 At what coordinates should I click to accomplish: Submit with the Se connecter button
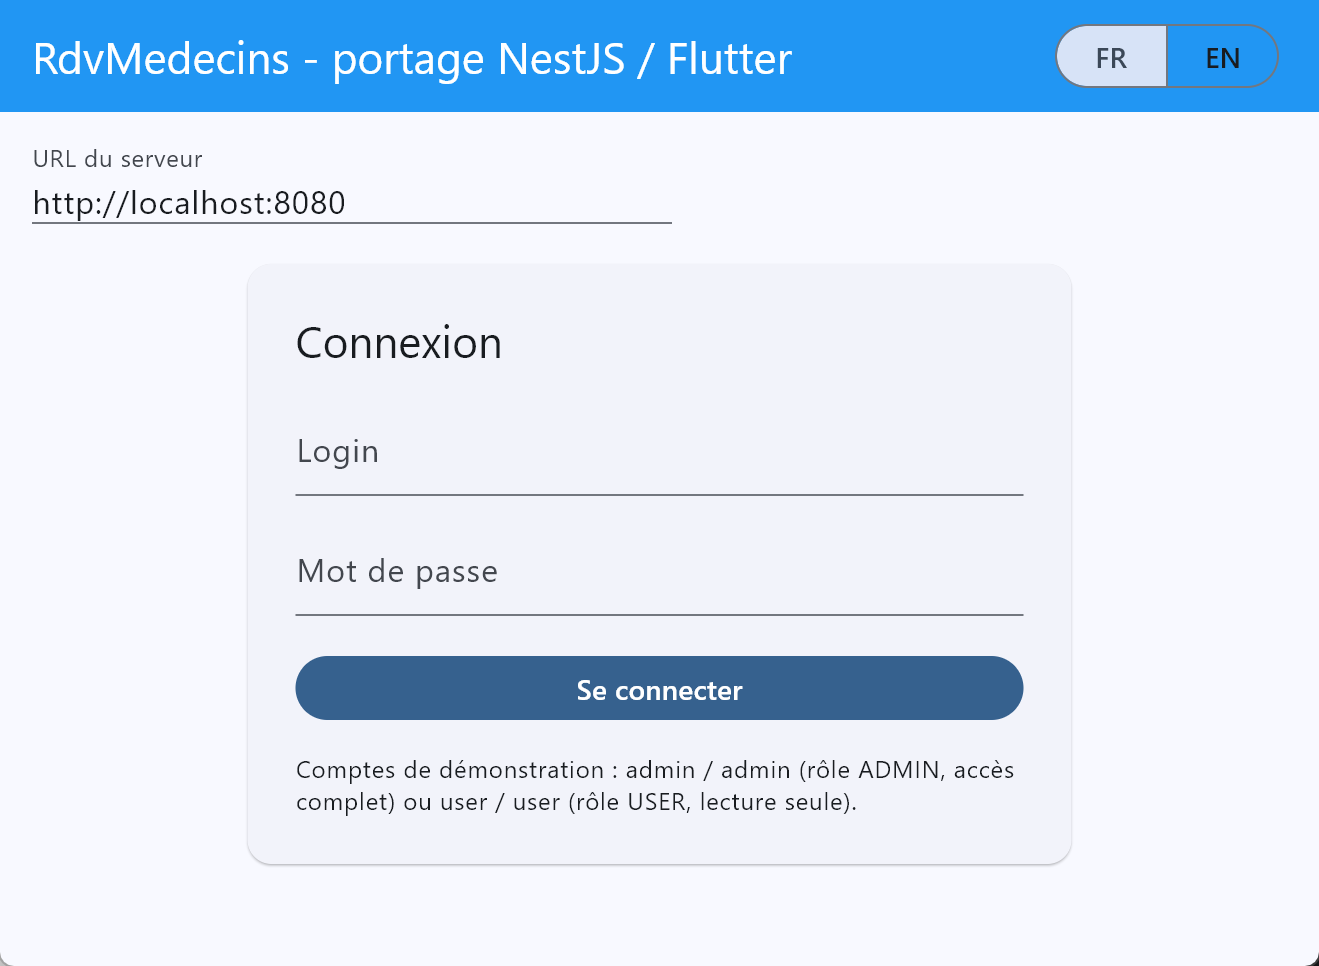[659, 688]
